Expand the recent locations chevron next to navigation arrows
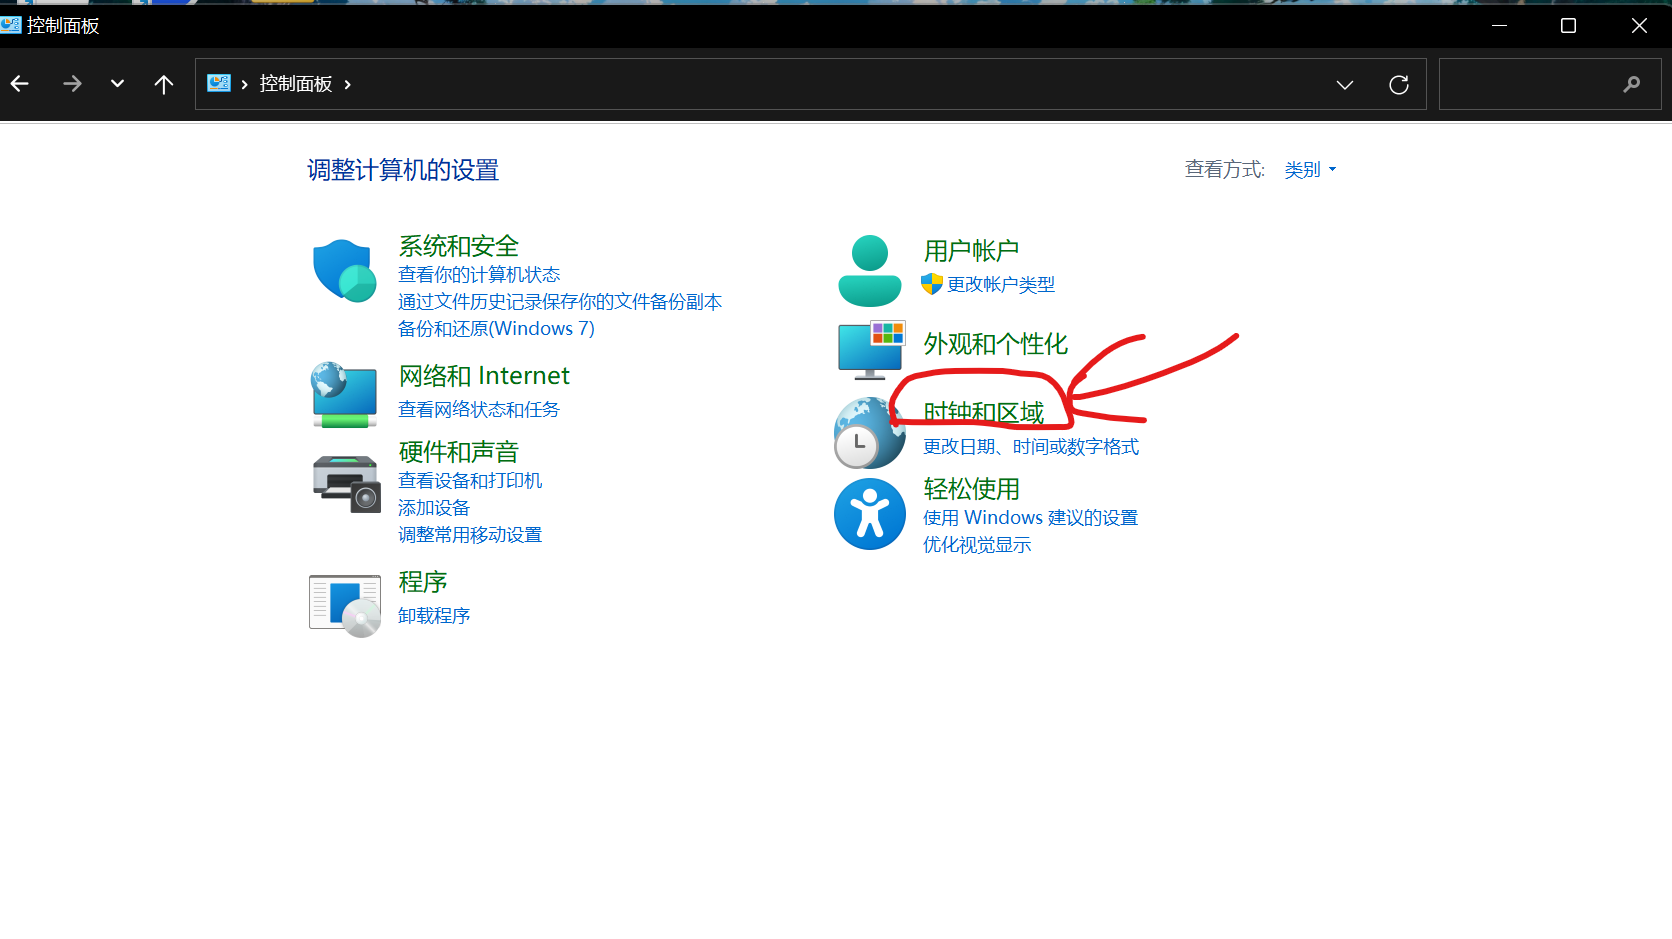1672x939 pixels. coord(117,84)
